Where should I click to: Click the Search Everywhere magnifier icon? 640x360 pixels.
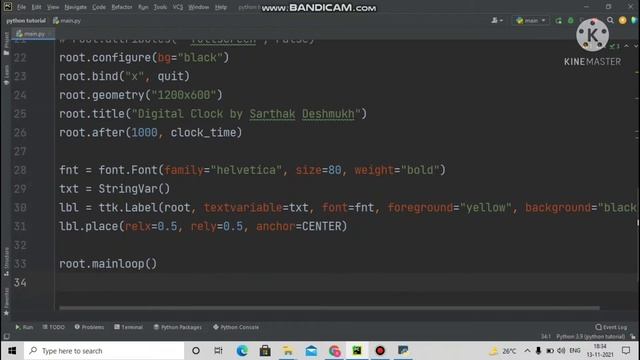pyautogui.click(x=610, y=20)
